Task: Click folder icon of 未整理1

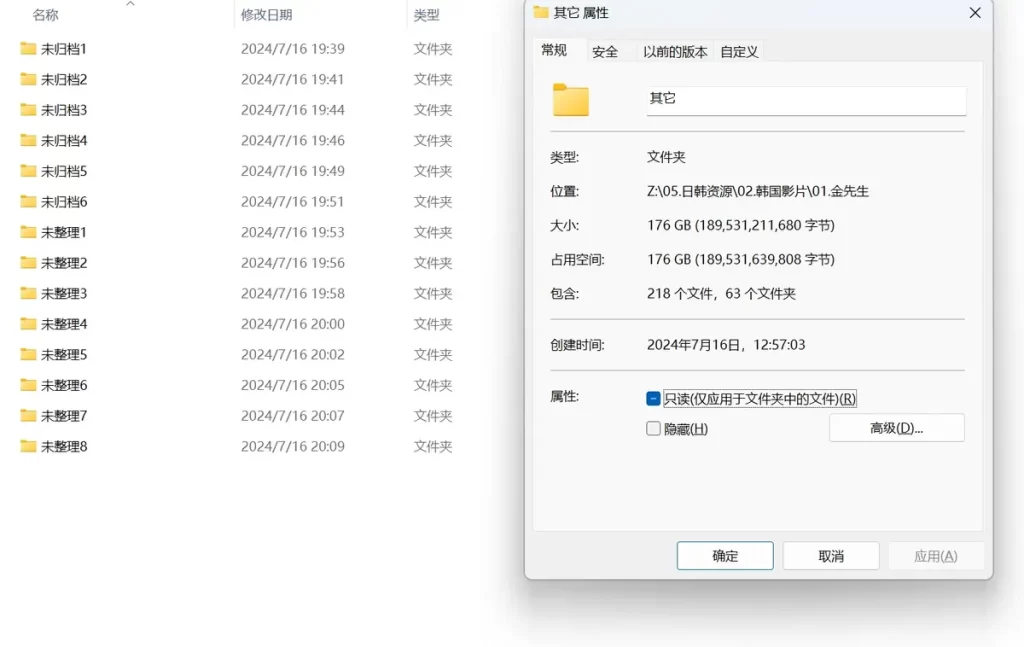Action: coord(28,232)
